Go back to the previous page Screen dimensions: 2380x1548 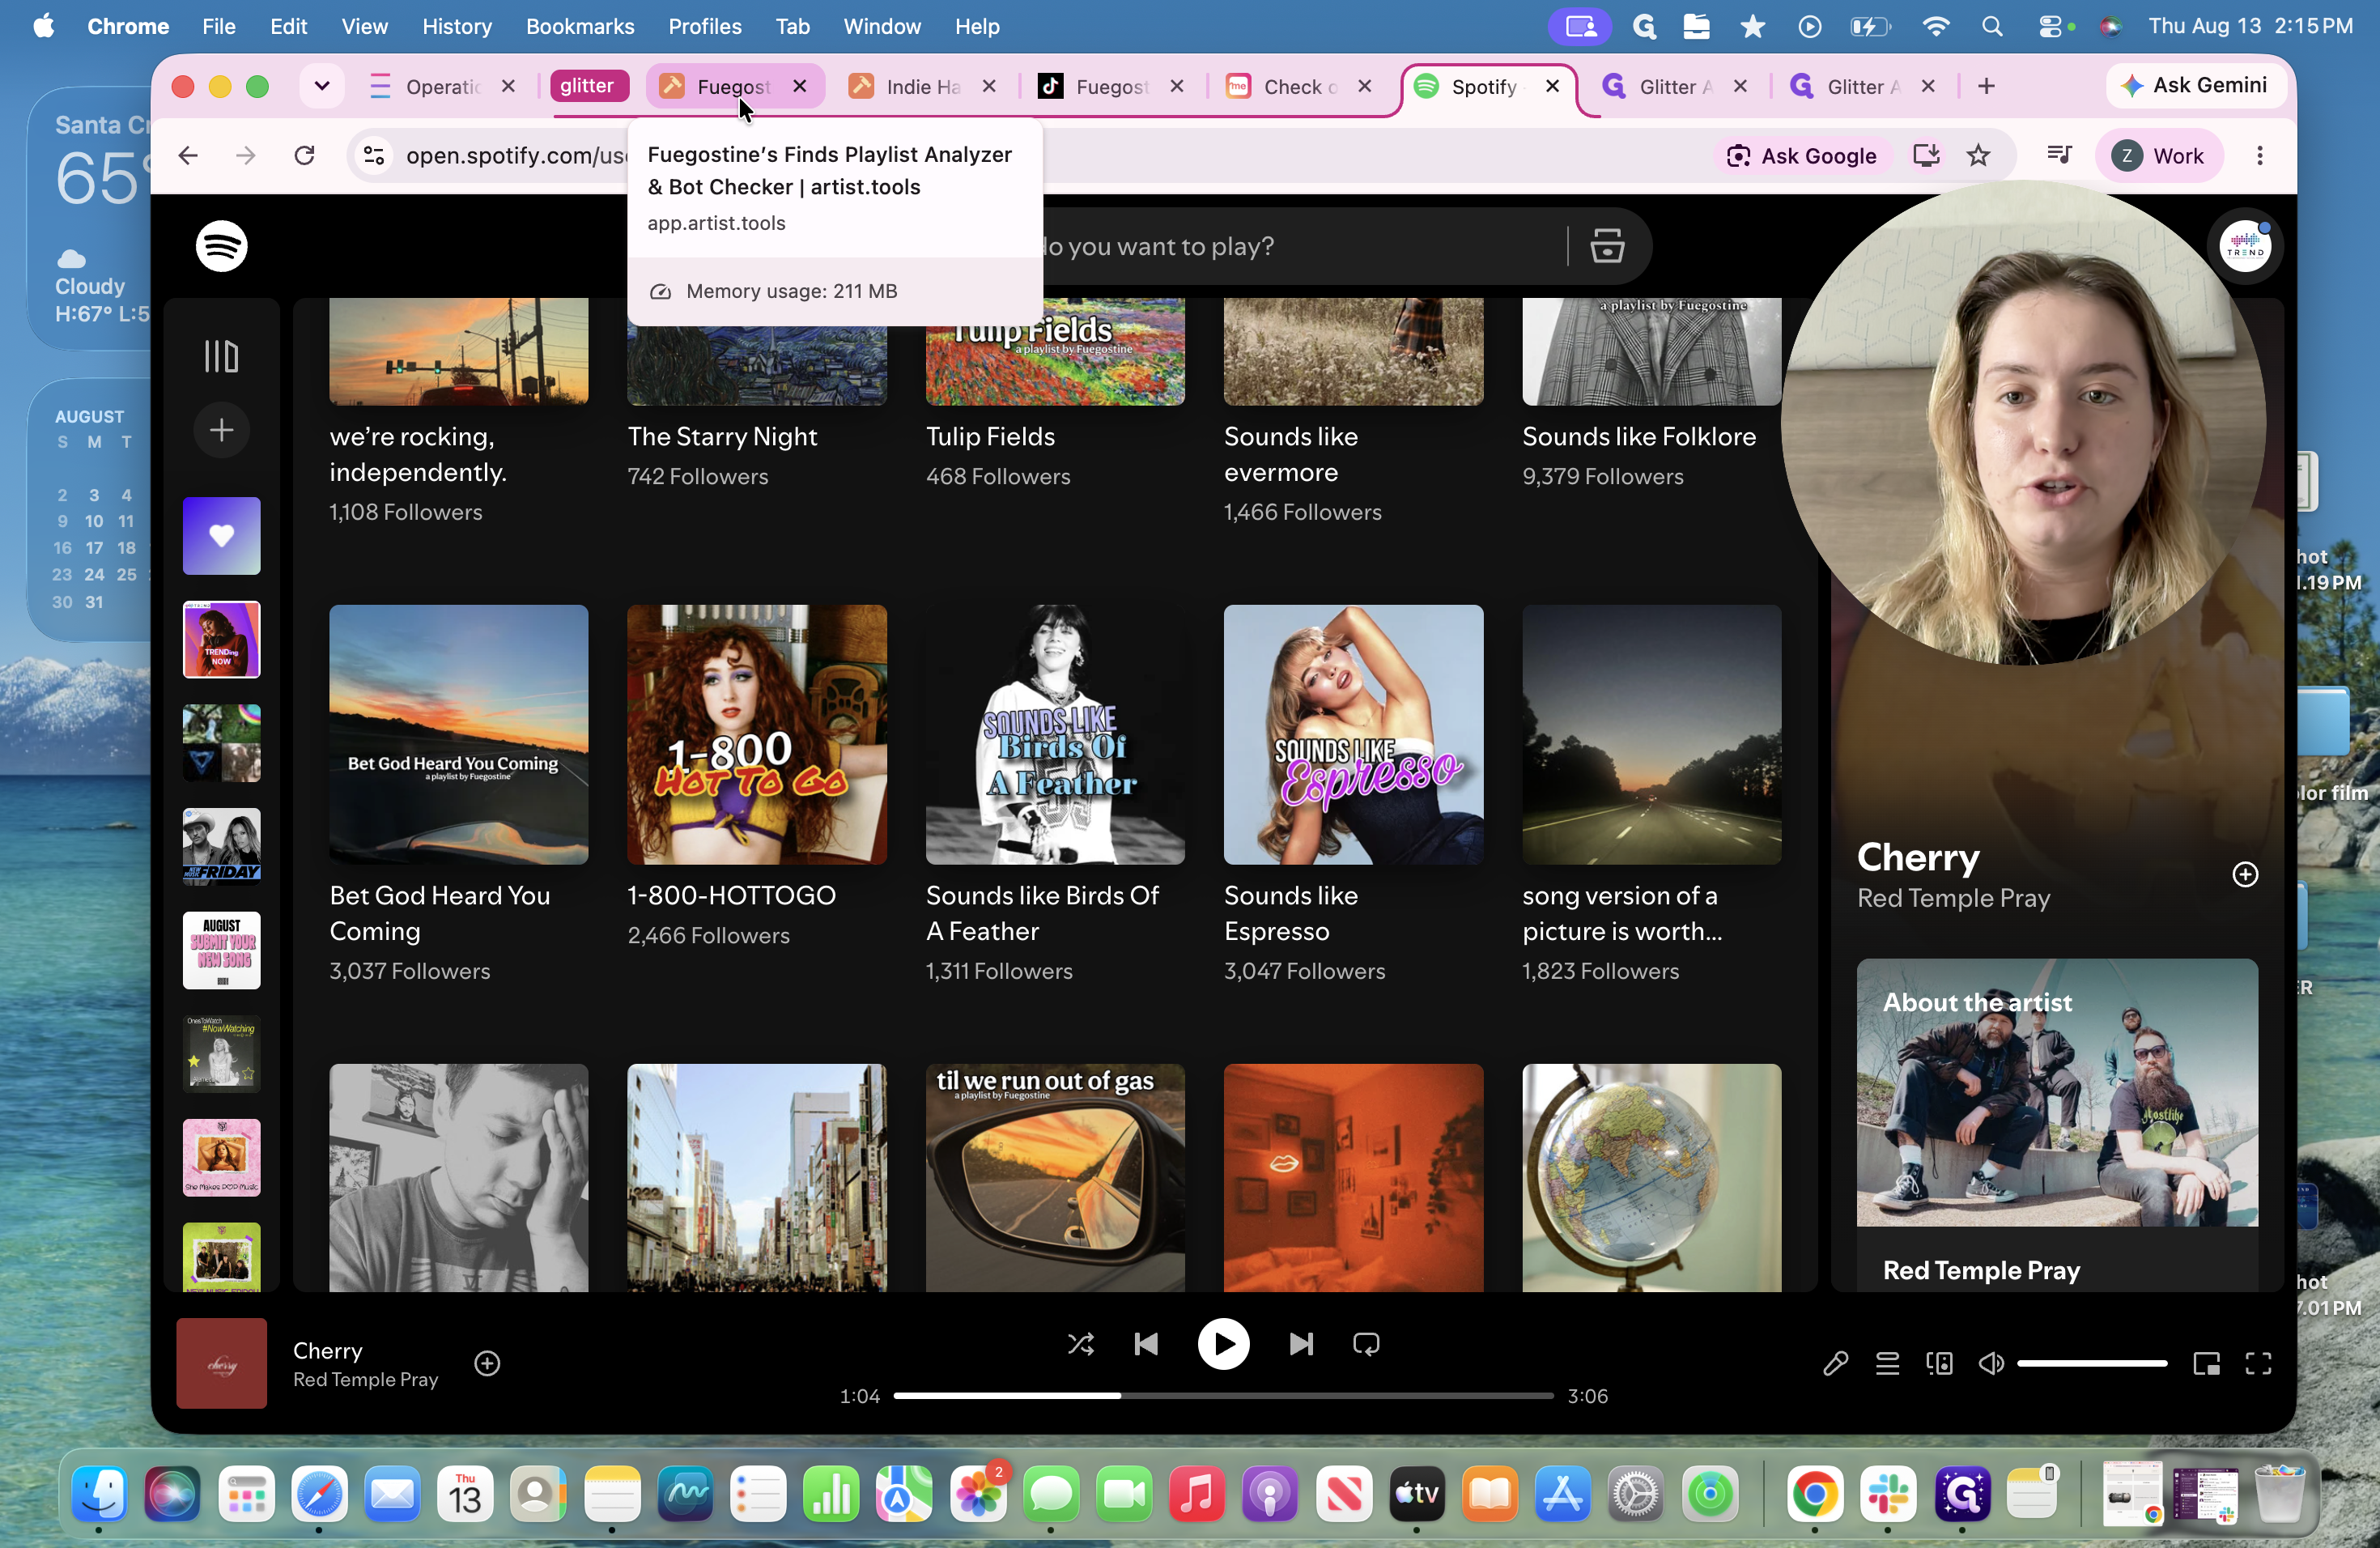click(x=188, y=155)
